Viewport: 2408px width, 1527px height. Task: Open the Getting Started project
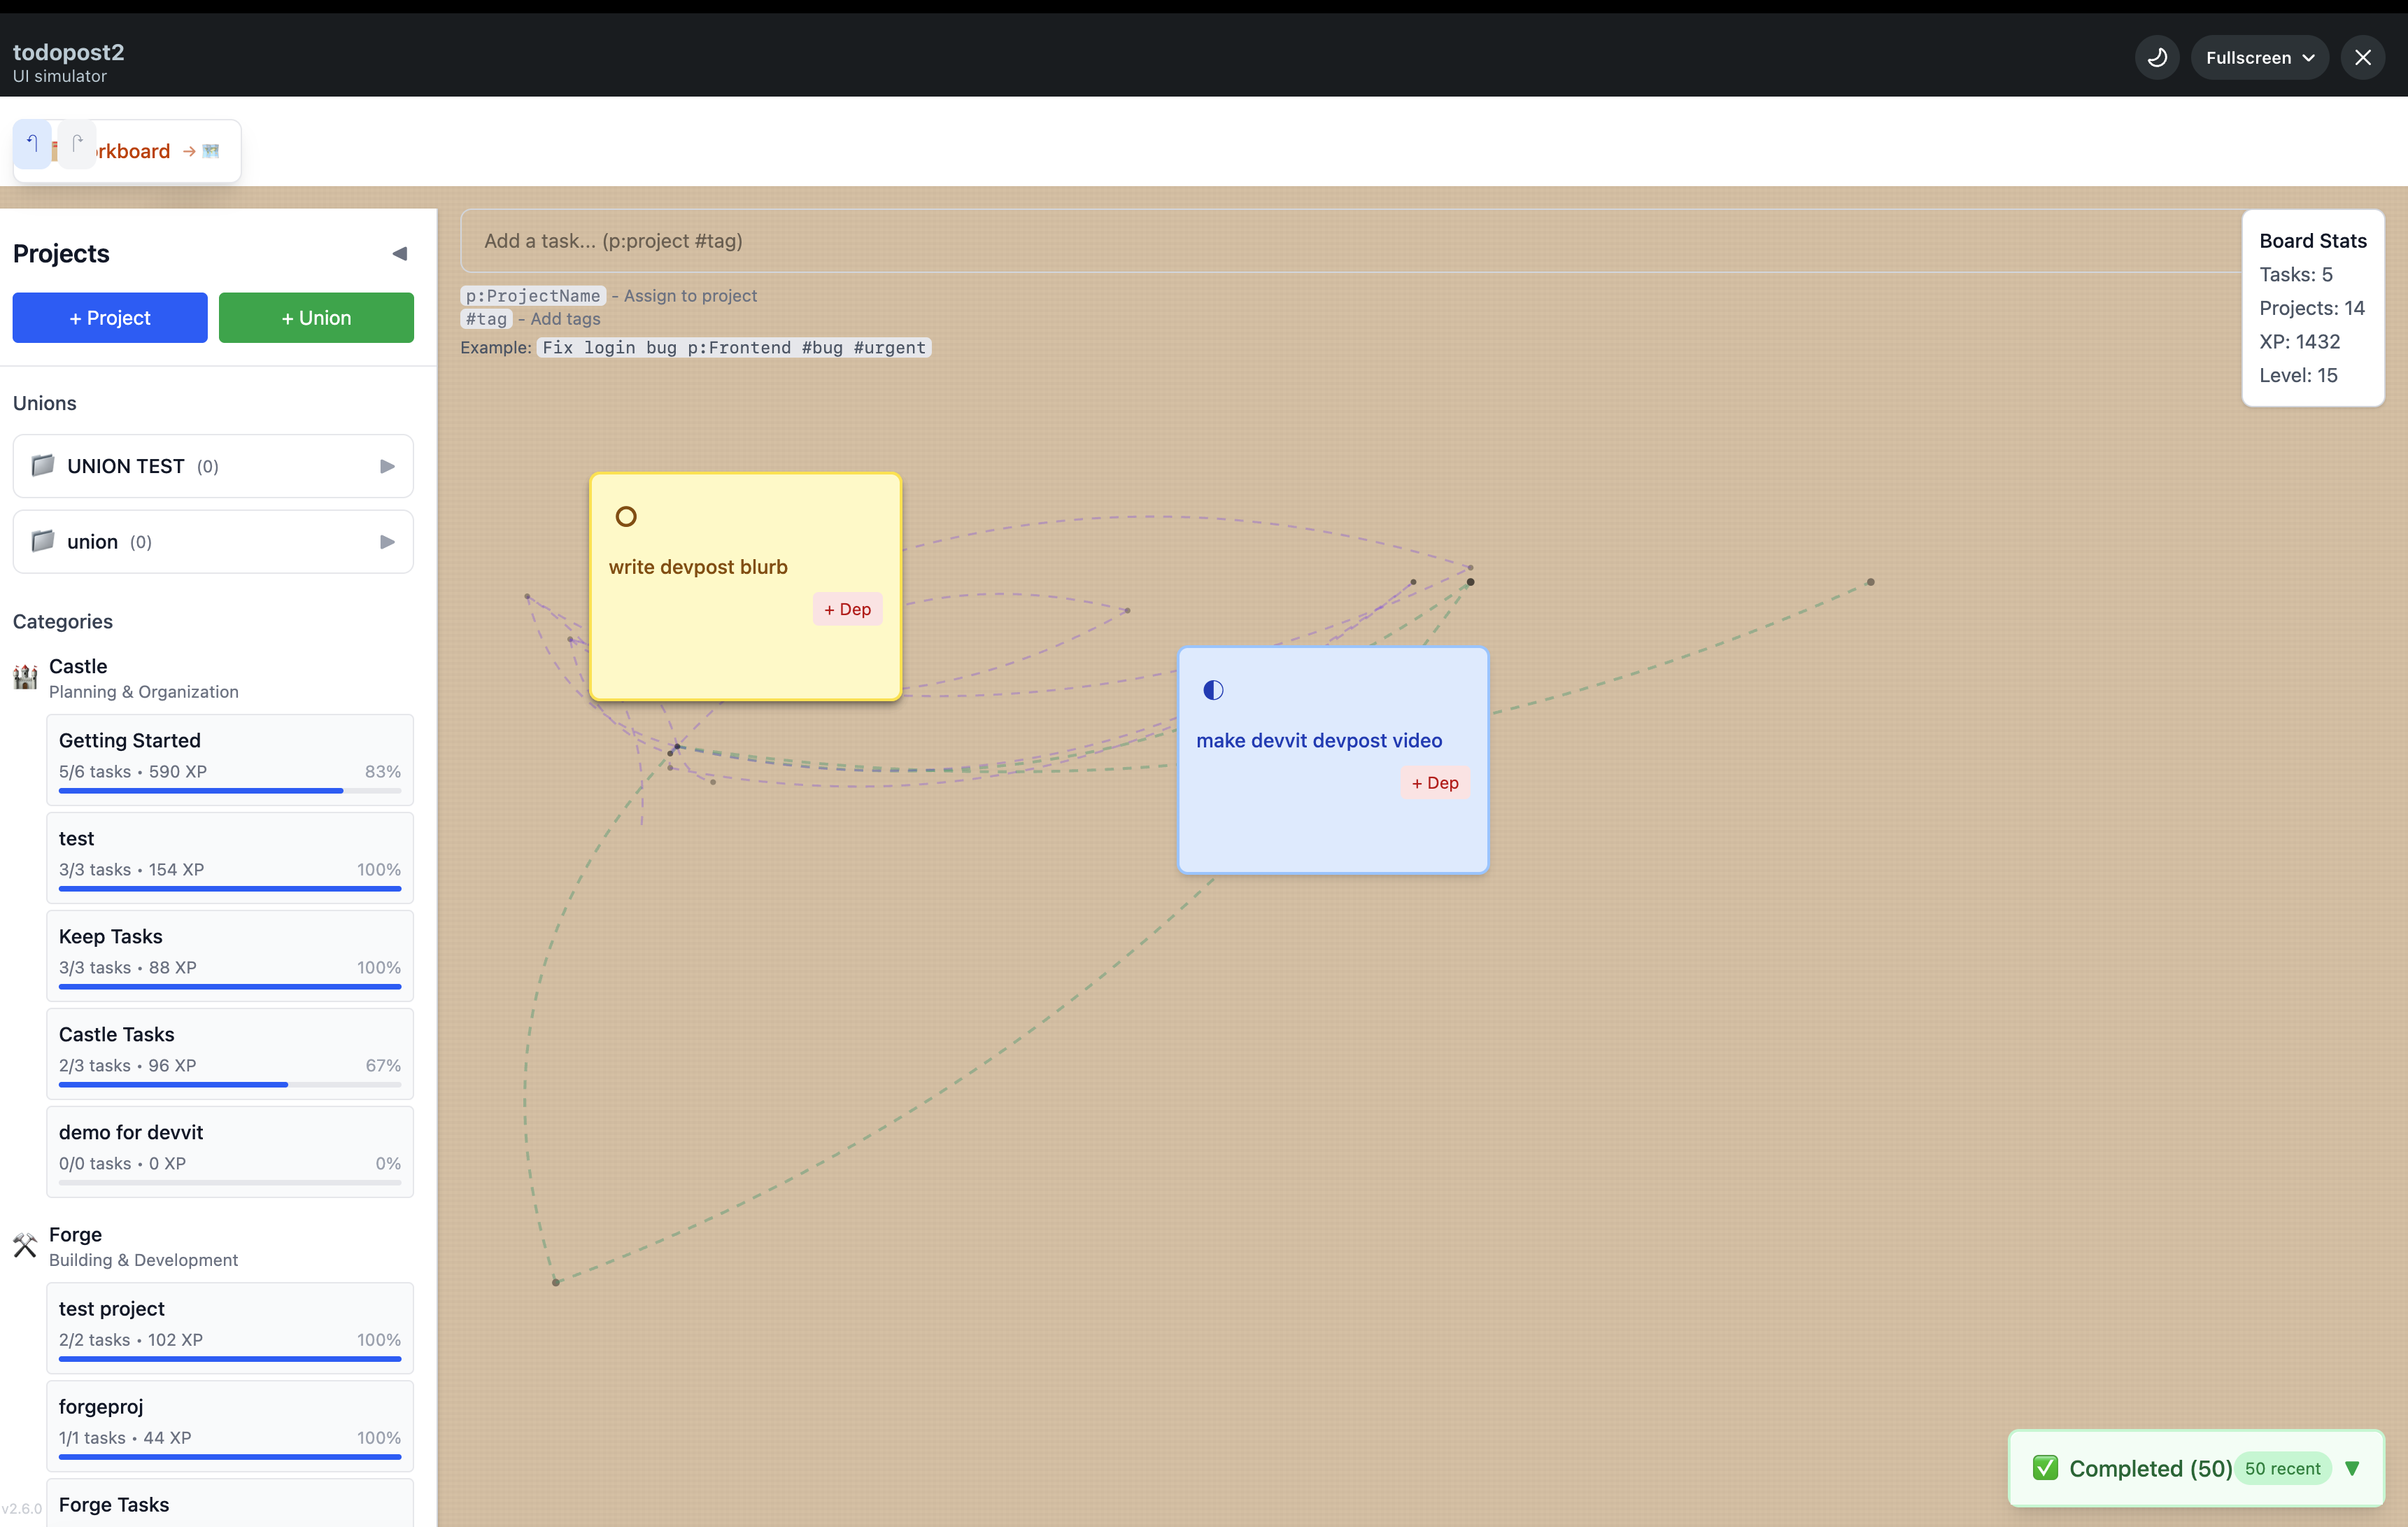[x=229, y=758]
